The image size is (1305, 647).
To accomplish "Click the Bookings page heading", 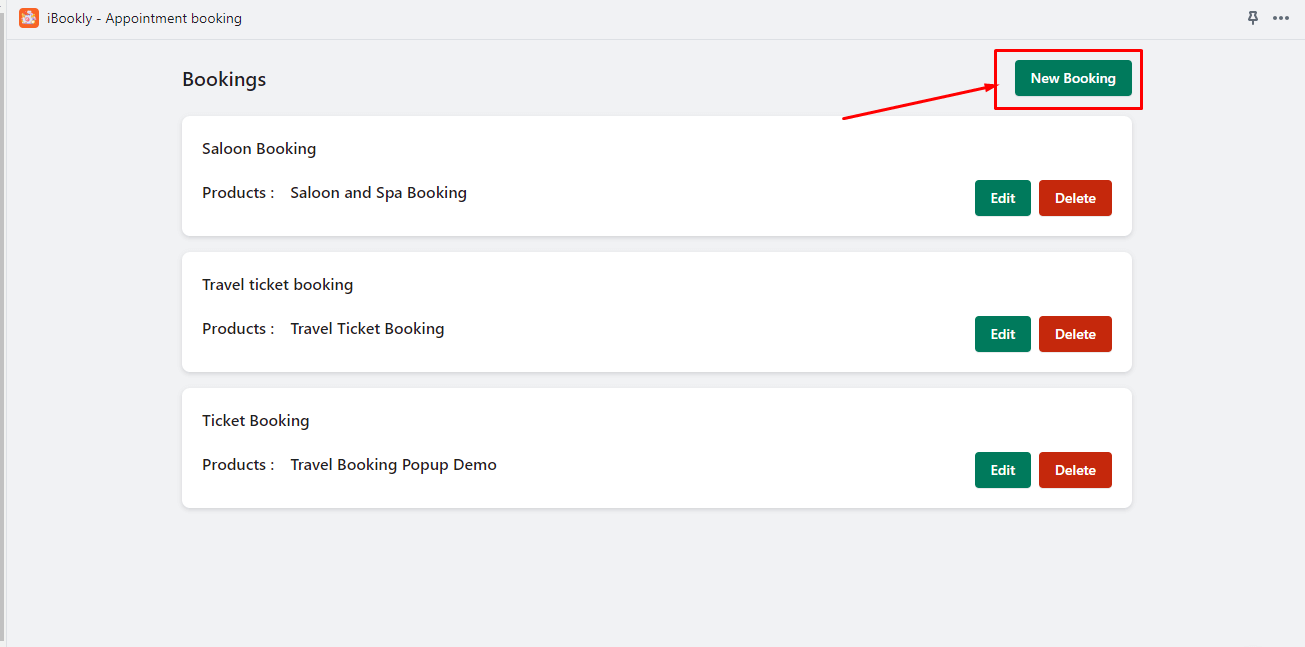I will 224,79.
